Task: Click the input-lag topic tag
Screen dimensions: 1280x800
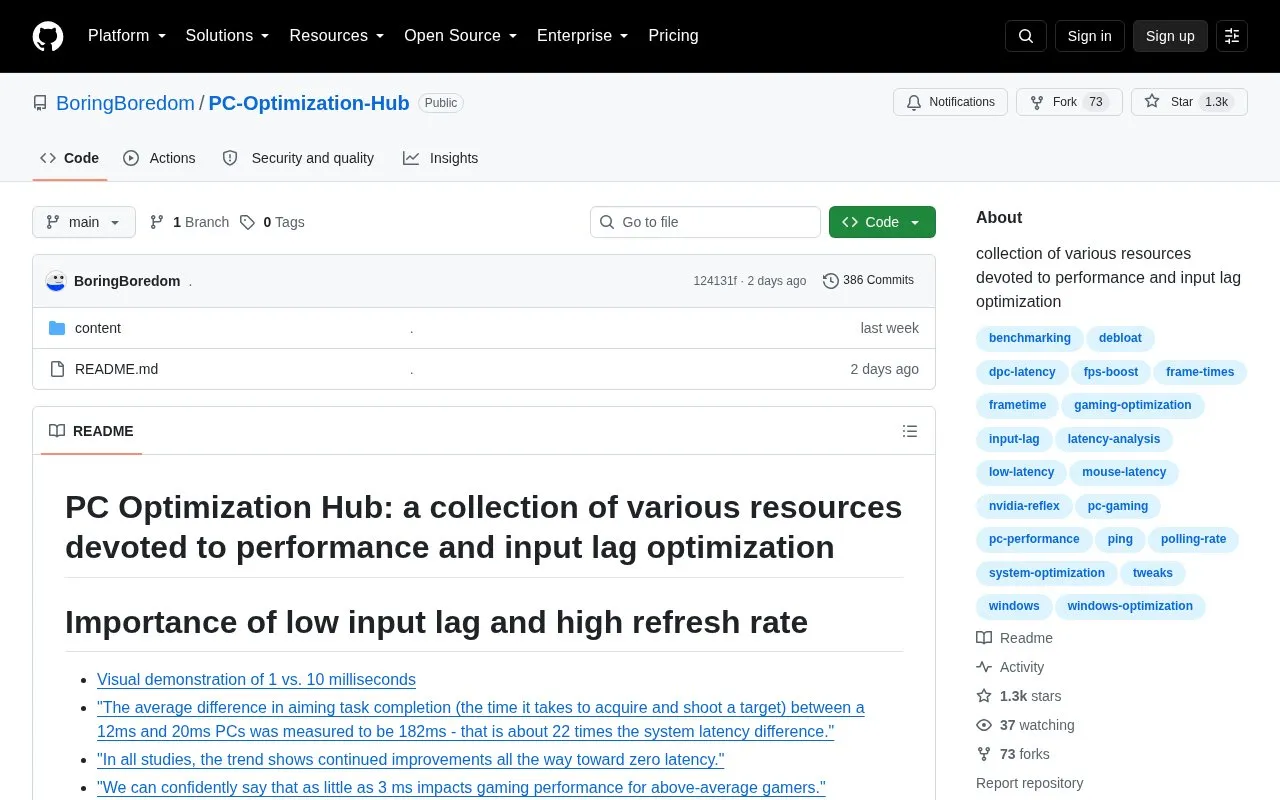Action: point(1014,439)
